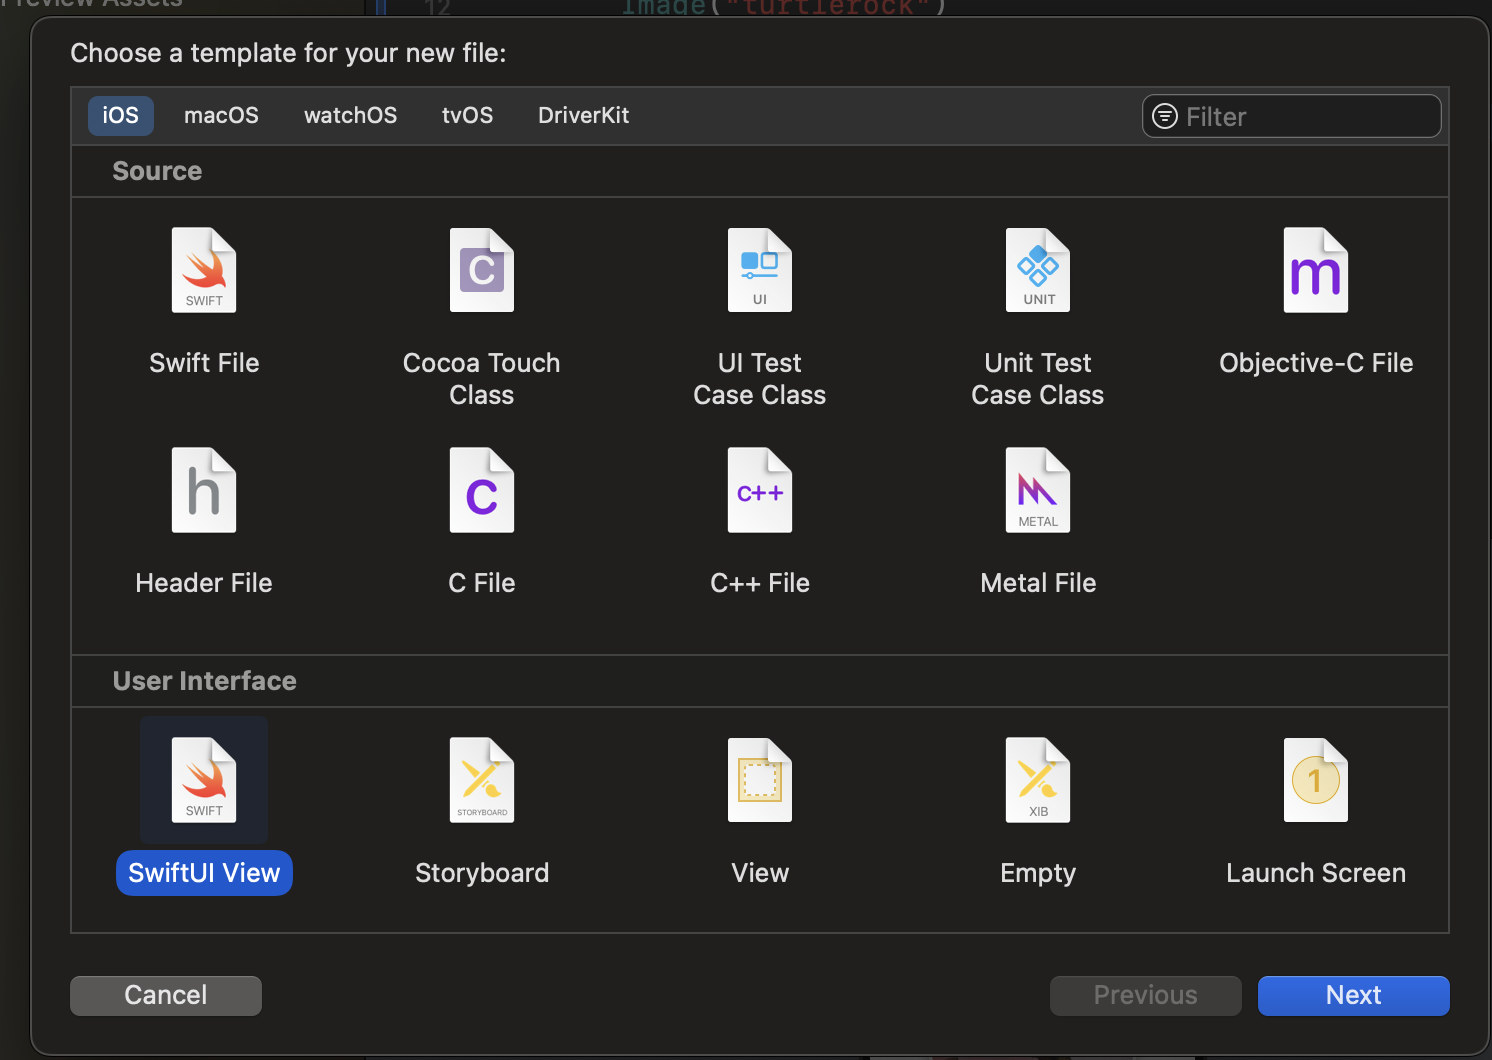
Task: Click the "Launch Screen" label
Action: [x=1316, y=873]
